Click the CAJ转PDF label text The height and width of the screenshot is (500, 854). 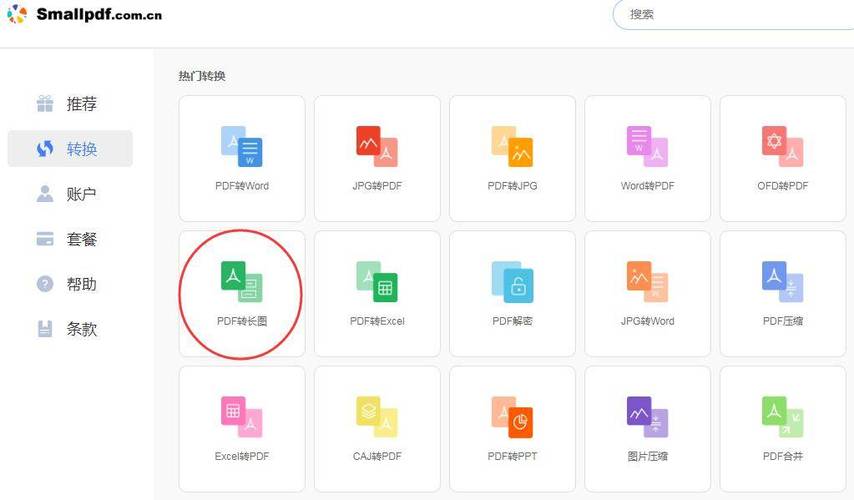pos(377,456)
